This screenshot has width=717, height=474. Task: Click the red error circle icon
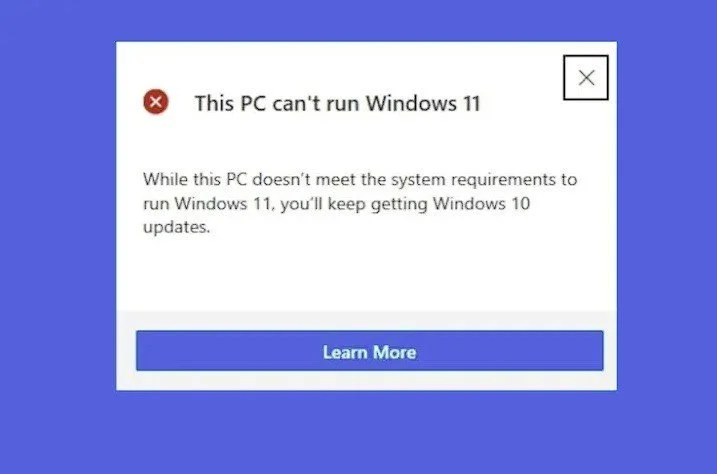tap(156, 101)
